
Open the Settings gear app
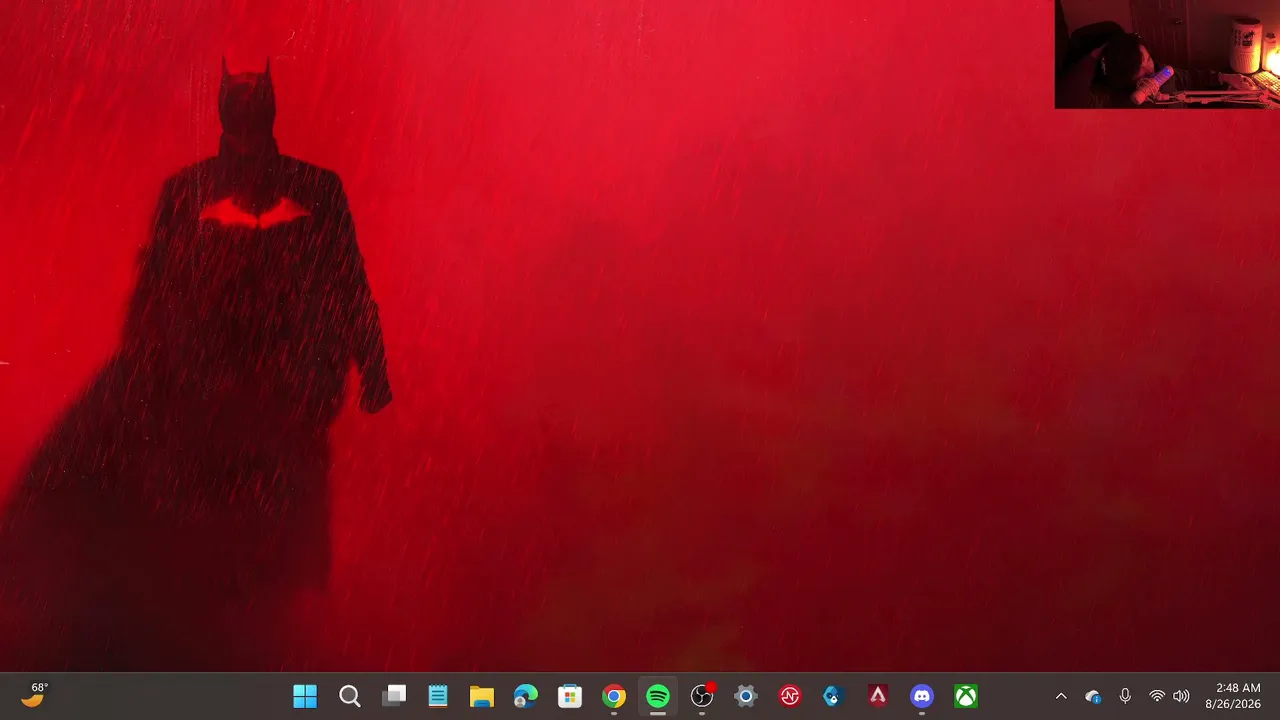tap(746, 696)
